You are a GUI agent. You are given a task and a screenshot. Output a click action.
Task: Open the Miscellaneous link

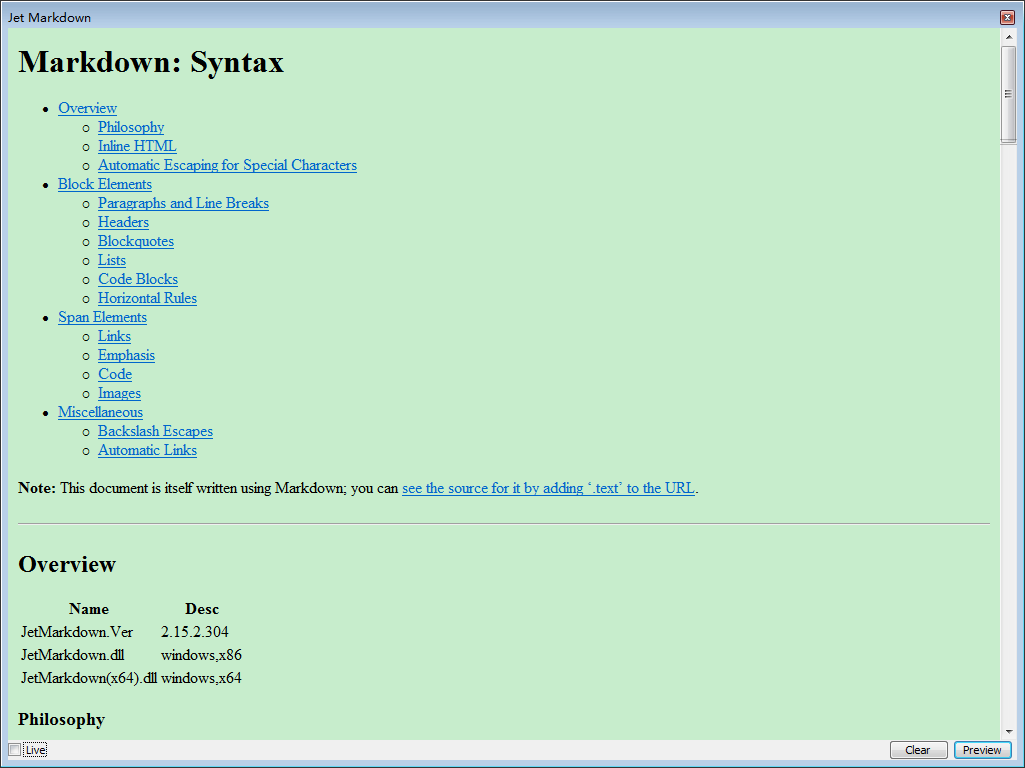click(x=100, y=412)
